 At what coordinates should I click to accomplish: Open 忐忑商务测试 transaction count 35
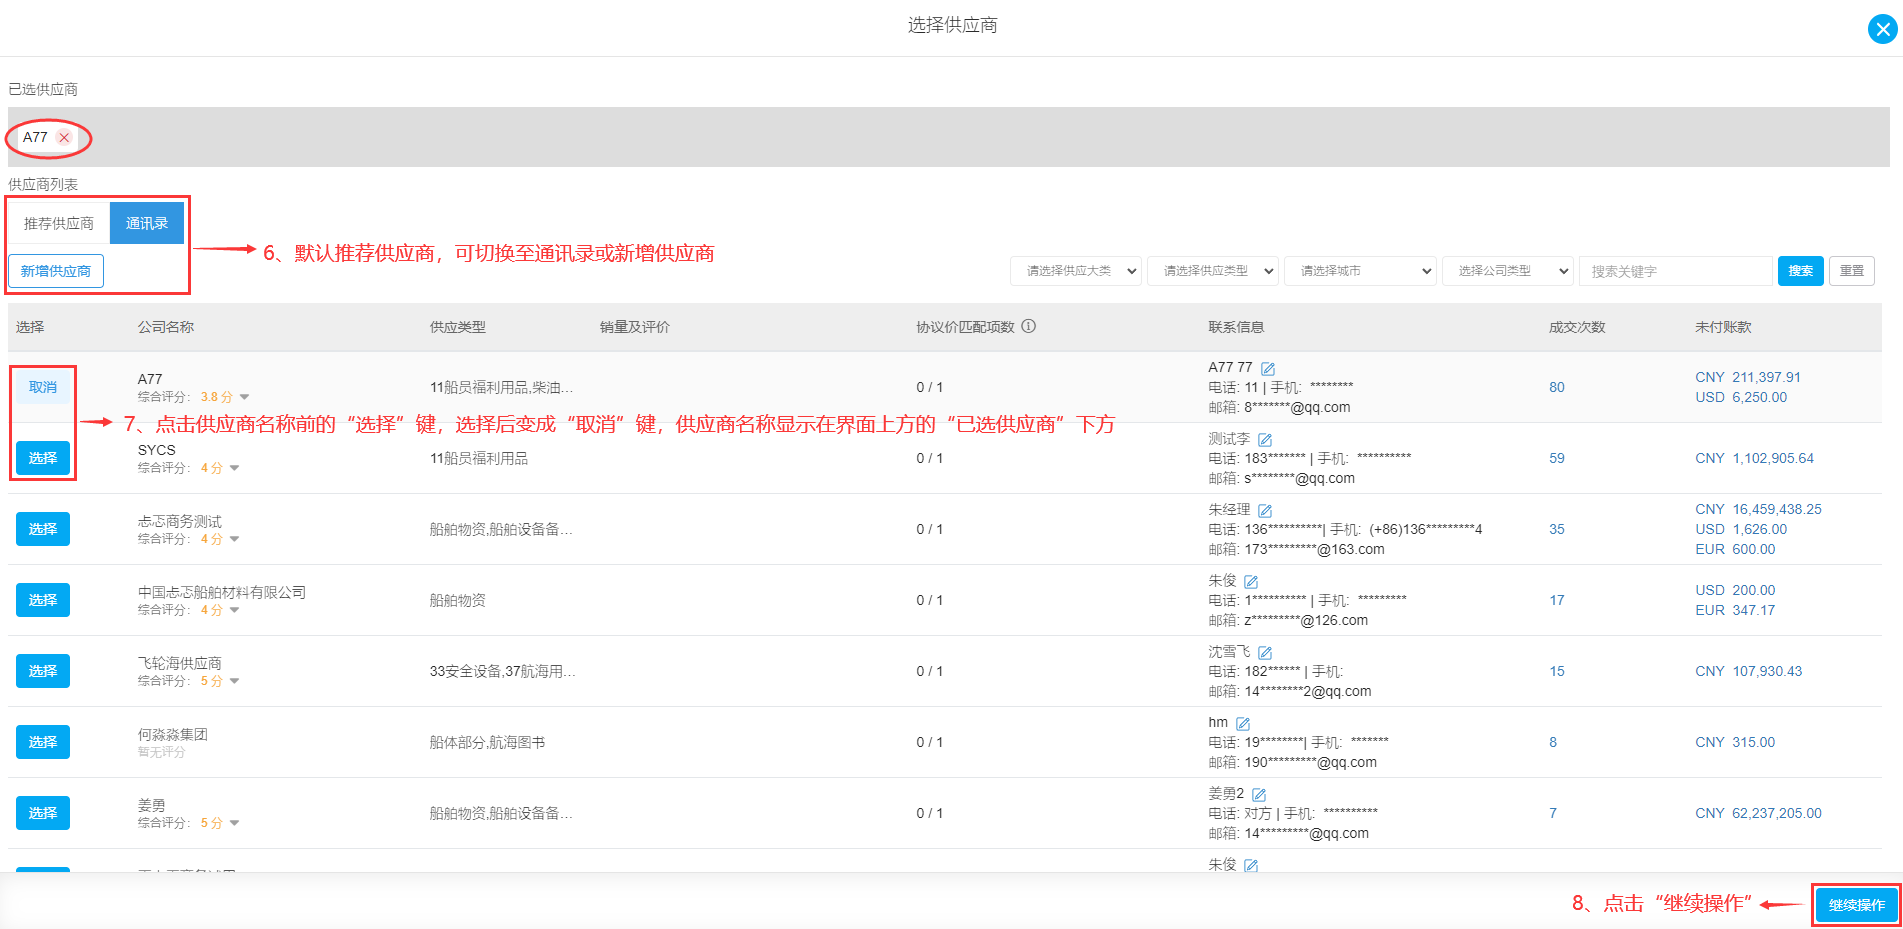1557,529
